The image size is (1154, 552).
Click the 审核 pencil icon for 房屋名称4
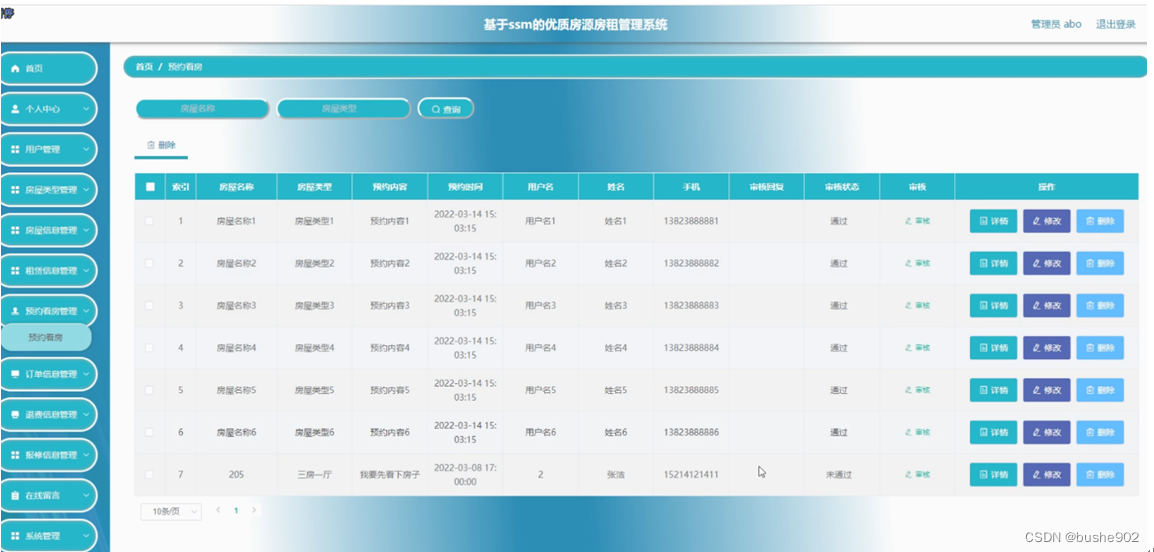[x=908, y=347]
